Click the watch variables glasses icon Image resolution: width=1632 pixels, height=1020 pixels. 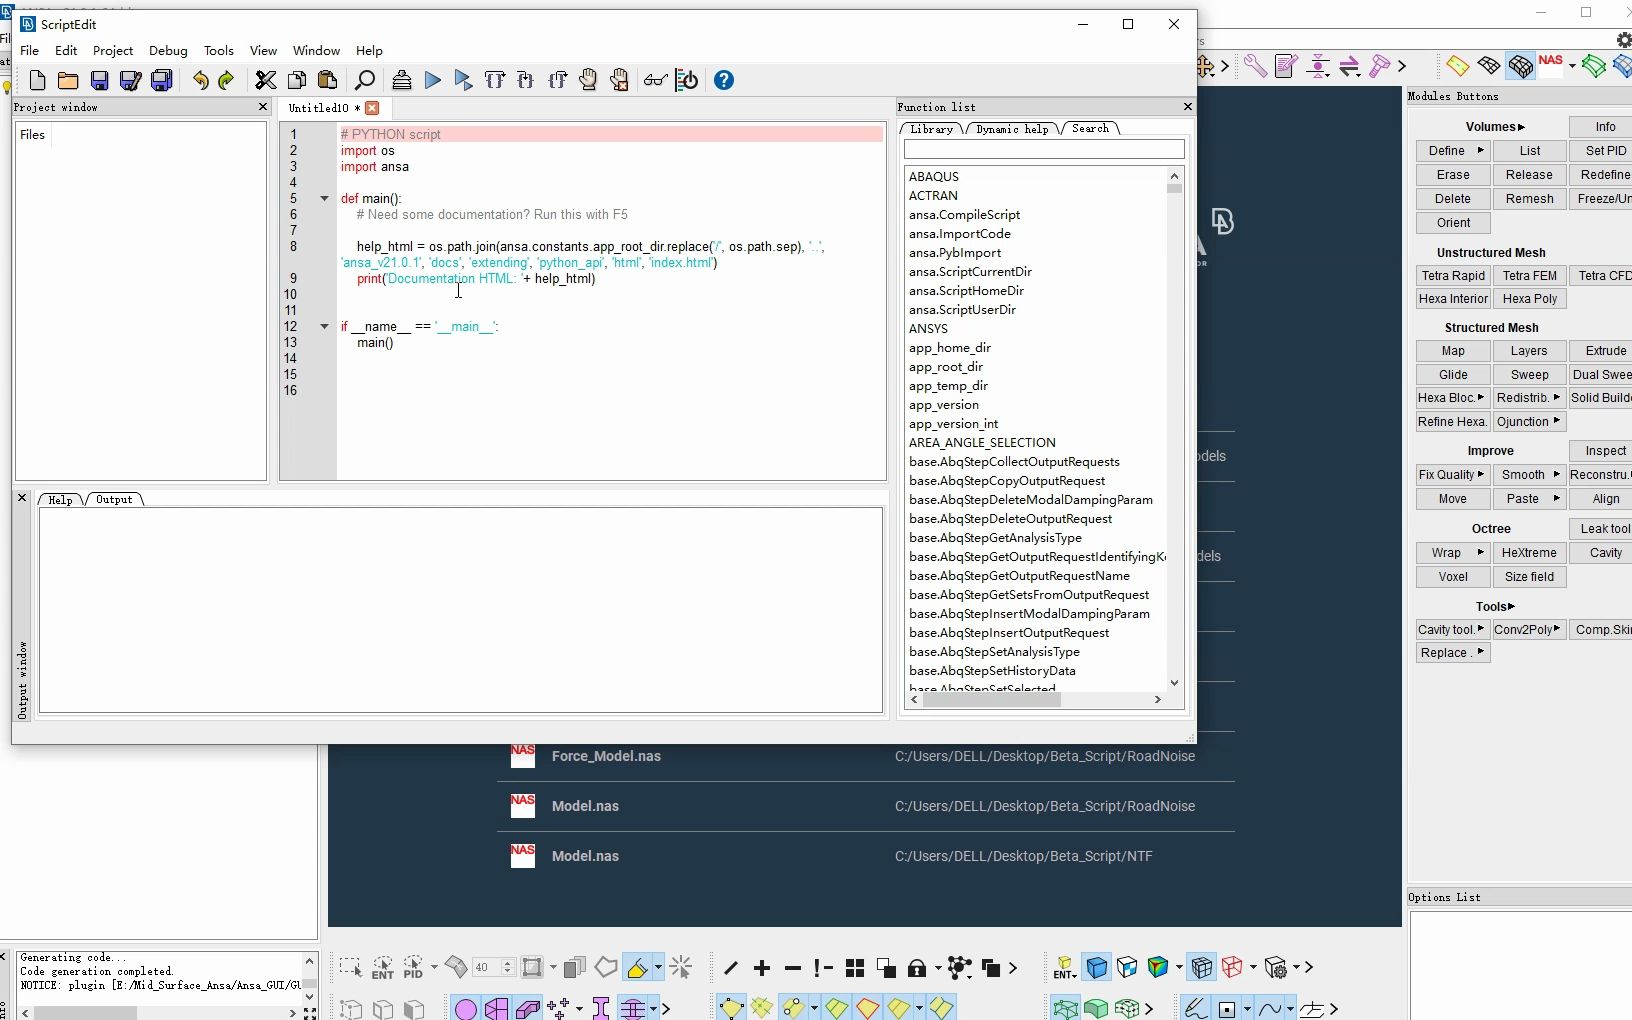point(655,80)
